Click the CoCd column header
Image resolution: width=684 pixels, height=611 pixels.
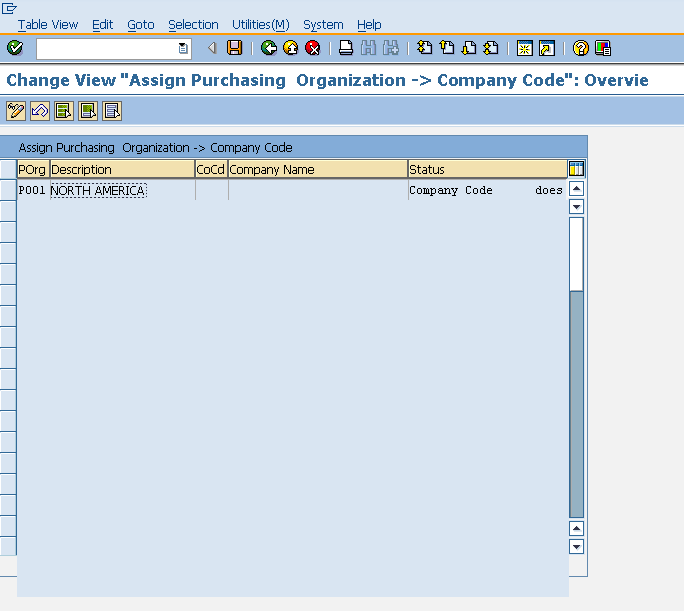[211, 169]
